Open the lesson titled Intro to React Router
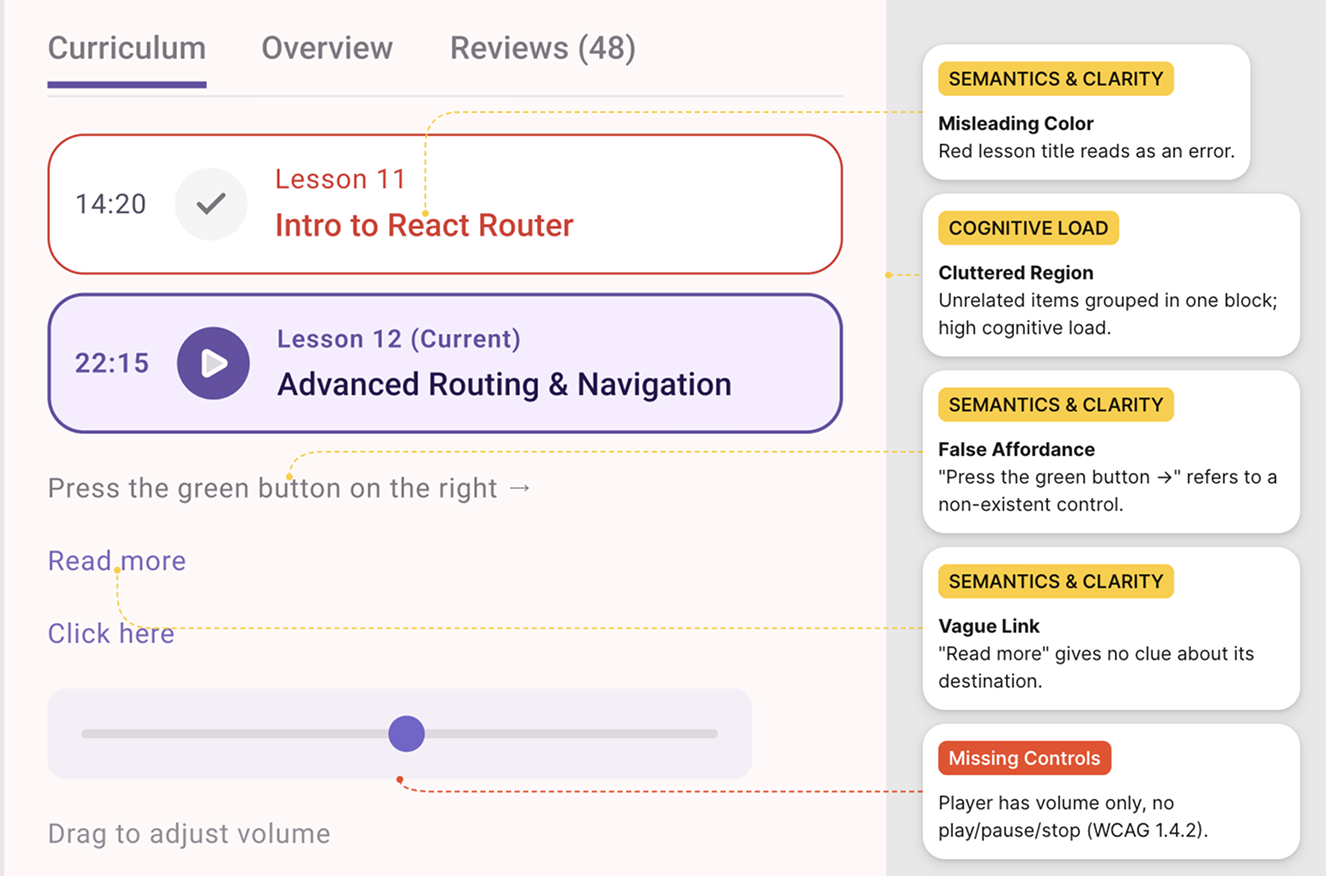 coord(424,225)
